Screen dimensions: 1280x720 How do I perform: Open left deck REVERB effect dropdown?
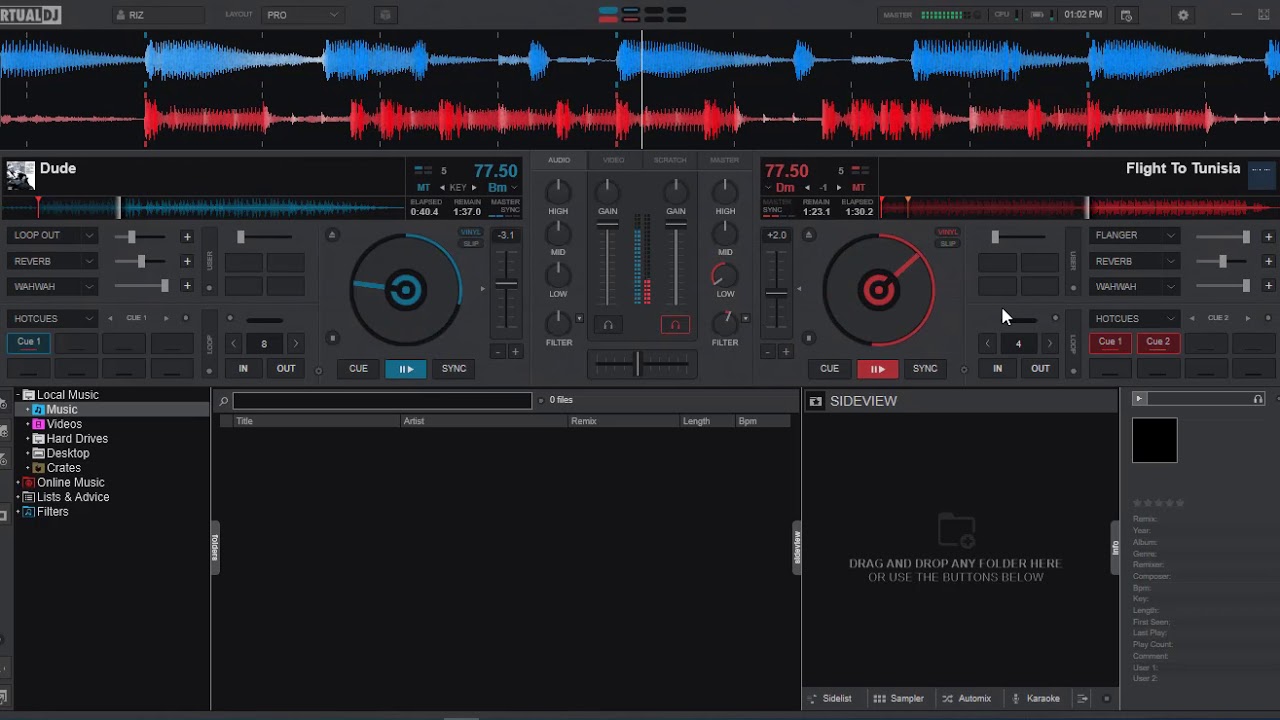54,261
